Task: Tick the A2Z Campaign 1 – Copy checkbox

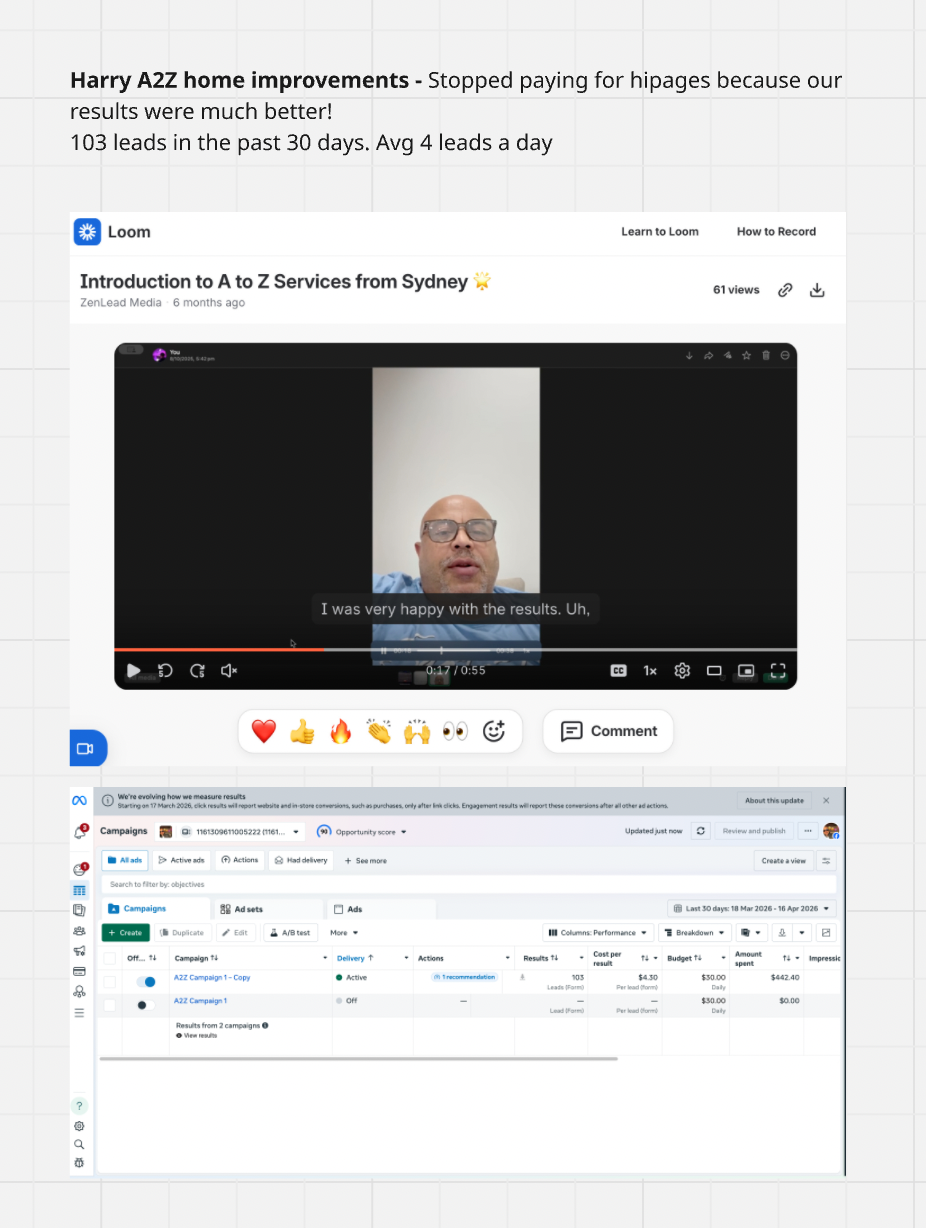Action: (x=110, y=982)
